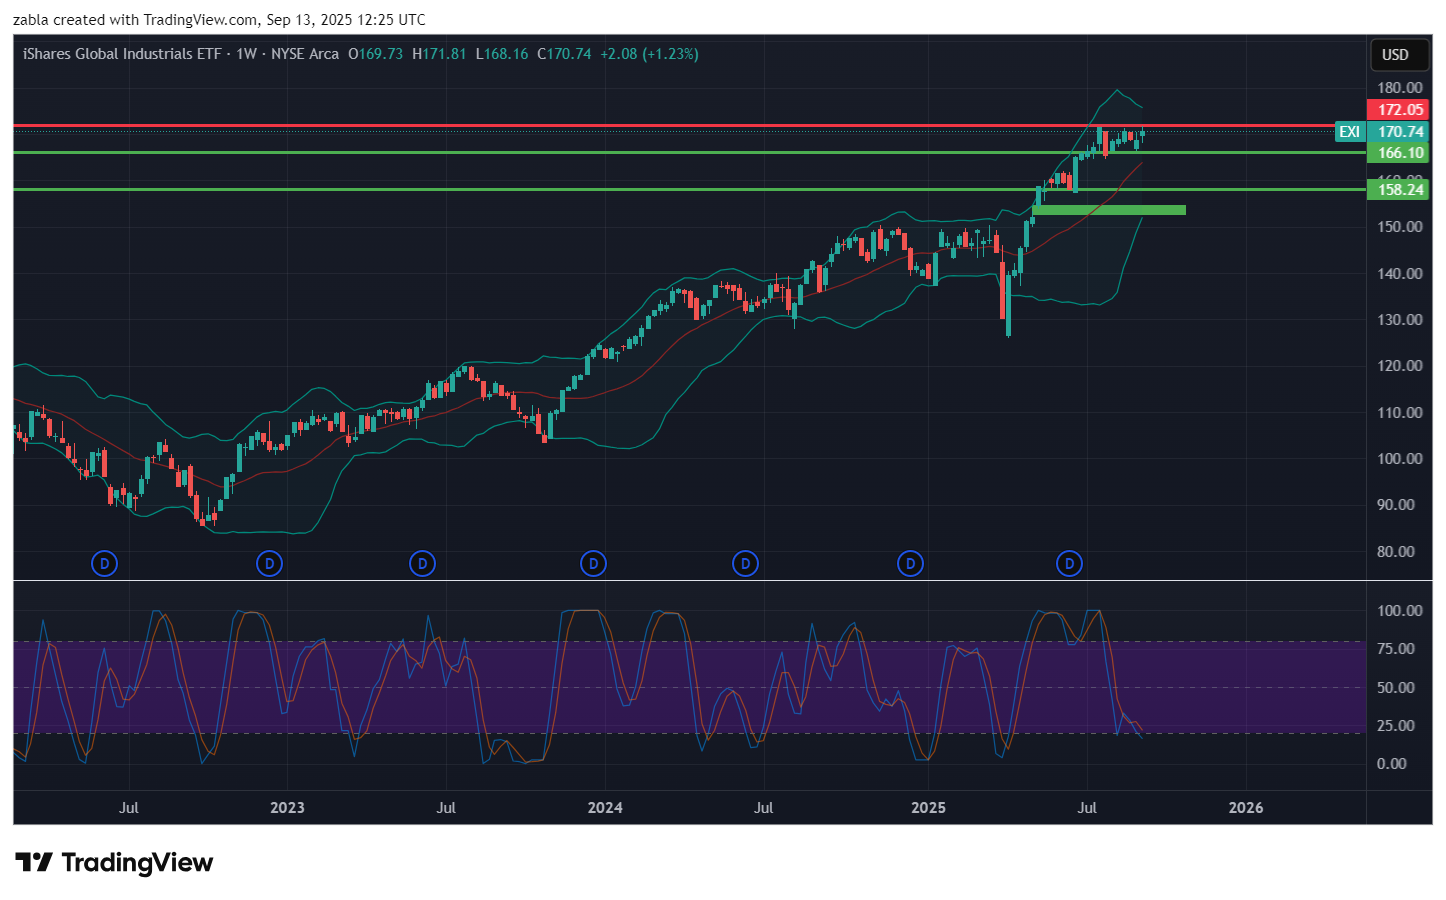Image resolution: width=1446 pixels, height=900 pixels.
Task: Click the leftmost dividend D marker
Action: coord(104,564)
